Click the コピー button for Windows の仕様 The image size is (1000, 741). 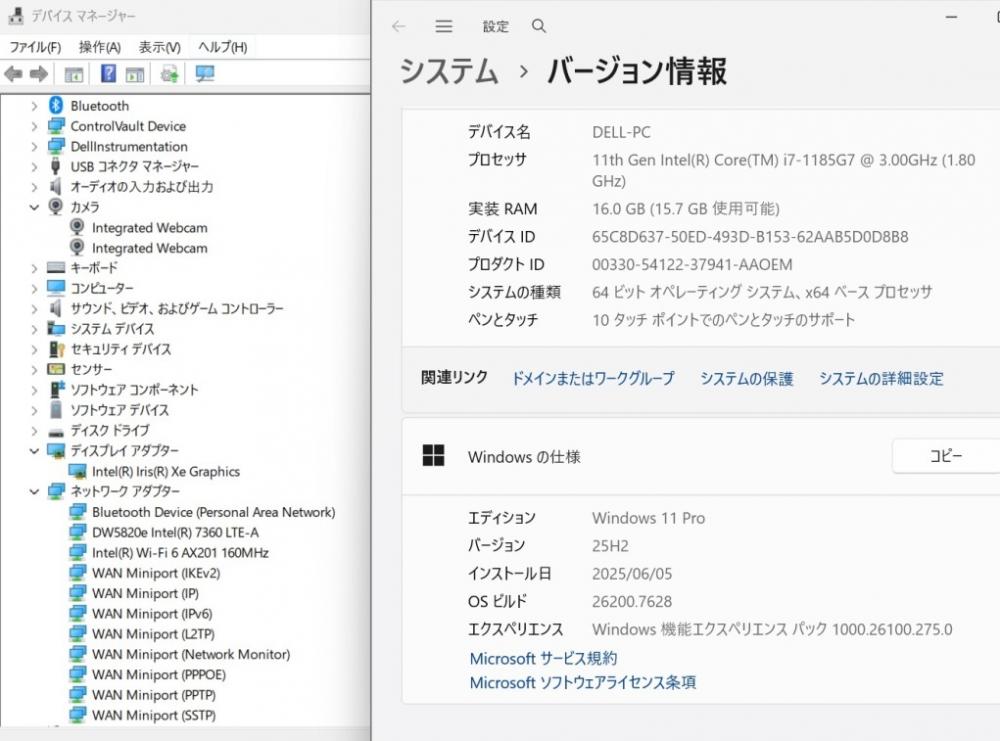click(x=946, y=455)
